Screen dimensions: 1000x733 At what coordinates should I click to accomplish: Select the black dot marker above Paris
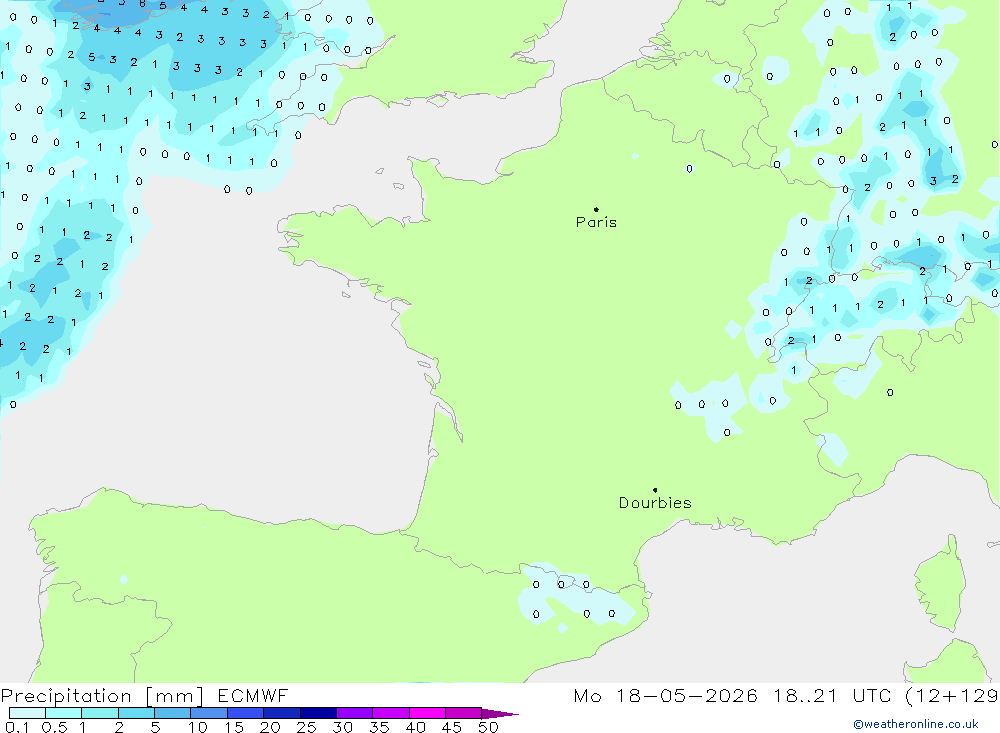point(596,209)
